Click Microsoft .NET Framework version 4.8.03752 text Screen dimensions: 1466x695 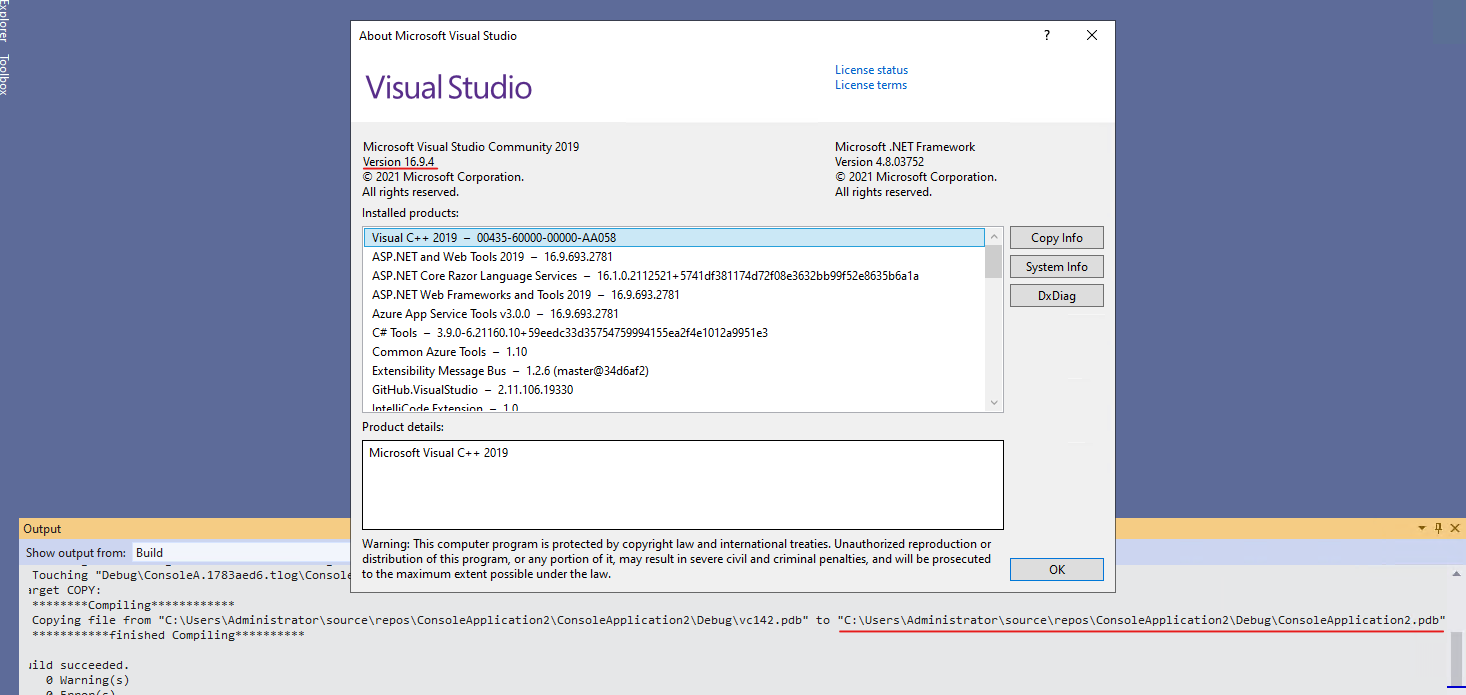pyautogui.click(x=879, y=162)
